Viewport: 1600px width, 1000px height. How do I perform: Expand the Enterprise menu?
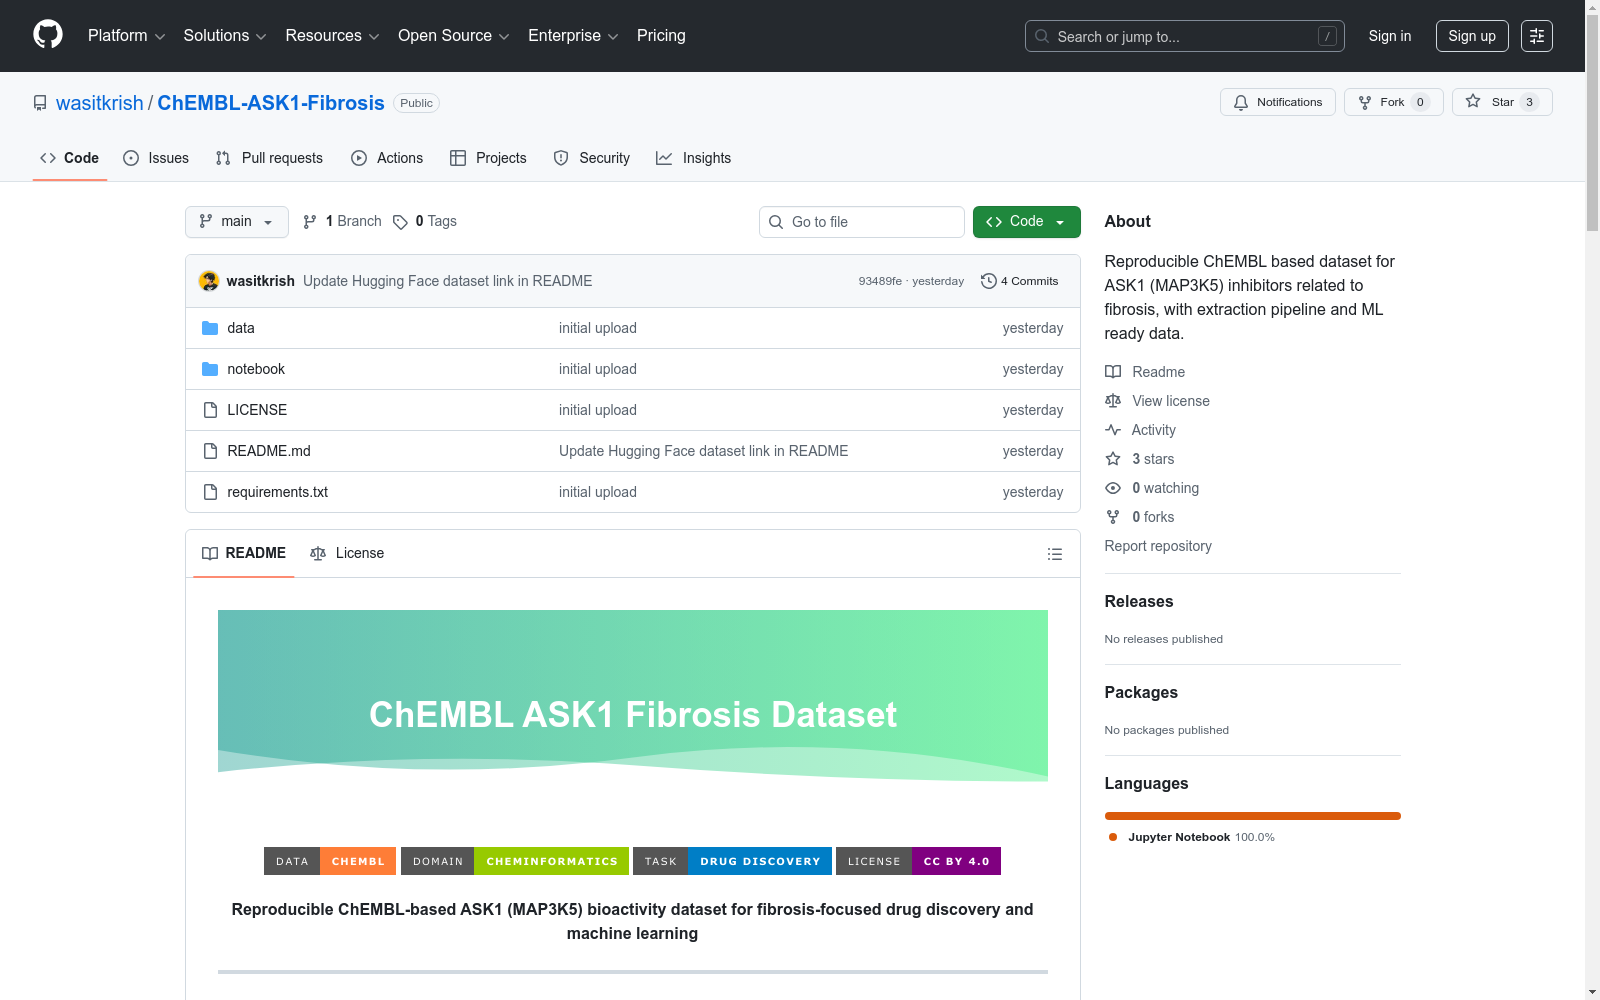[x=573, y=36]
